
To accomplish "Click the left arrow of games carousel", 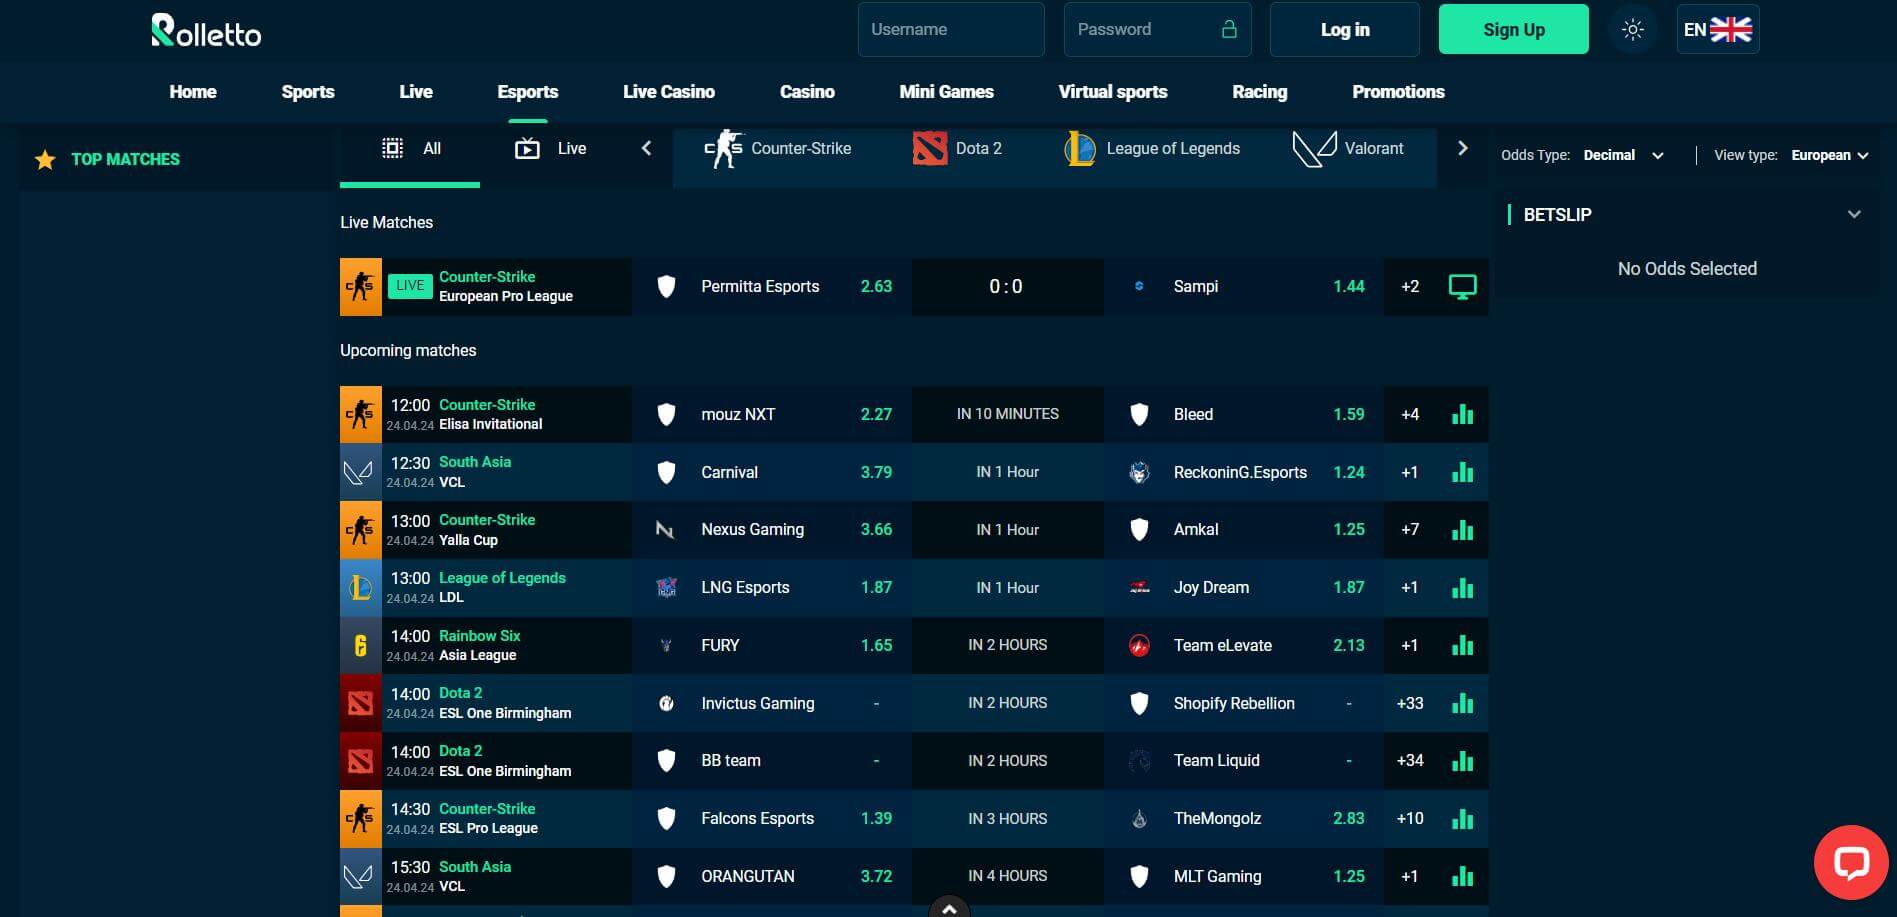I will tap(646, 148).
